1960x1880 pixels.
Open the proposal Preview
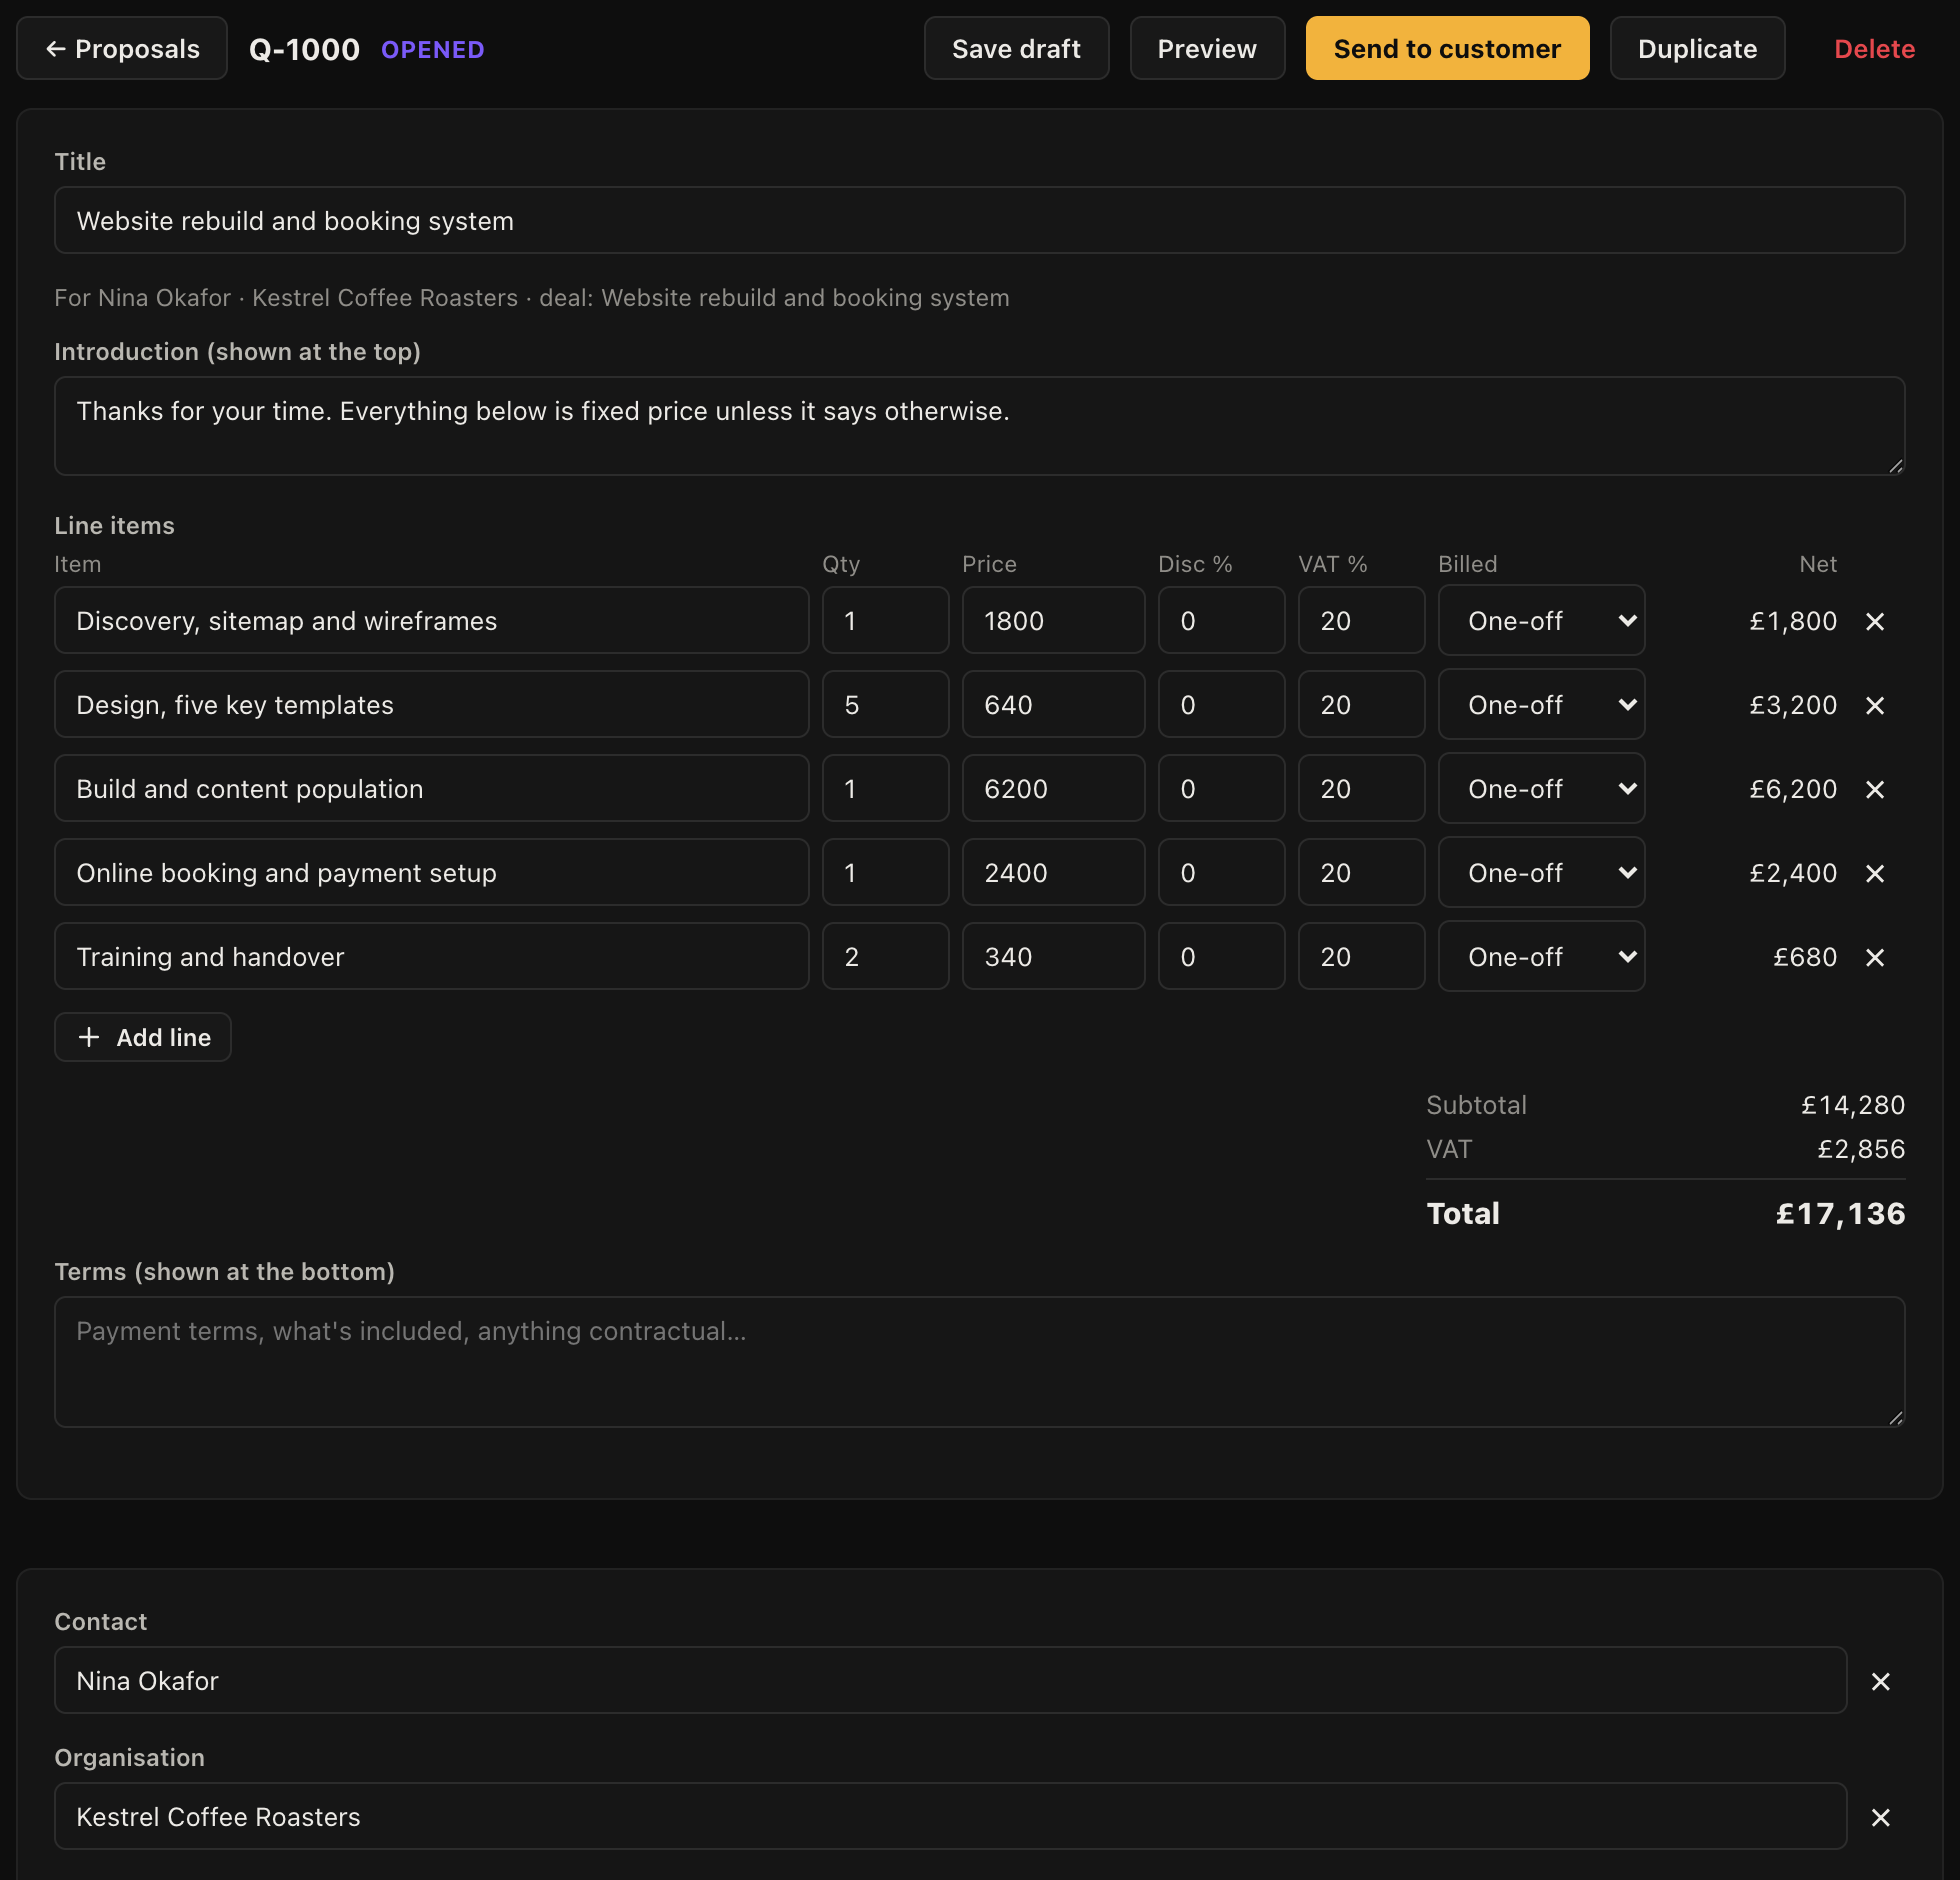tap(1207, 48)
